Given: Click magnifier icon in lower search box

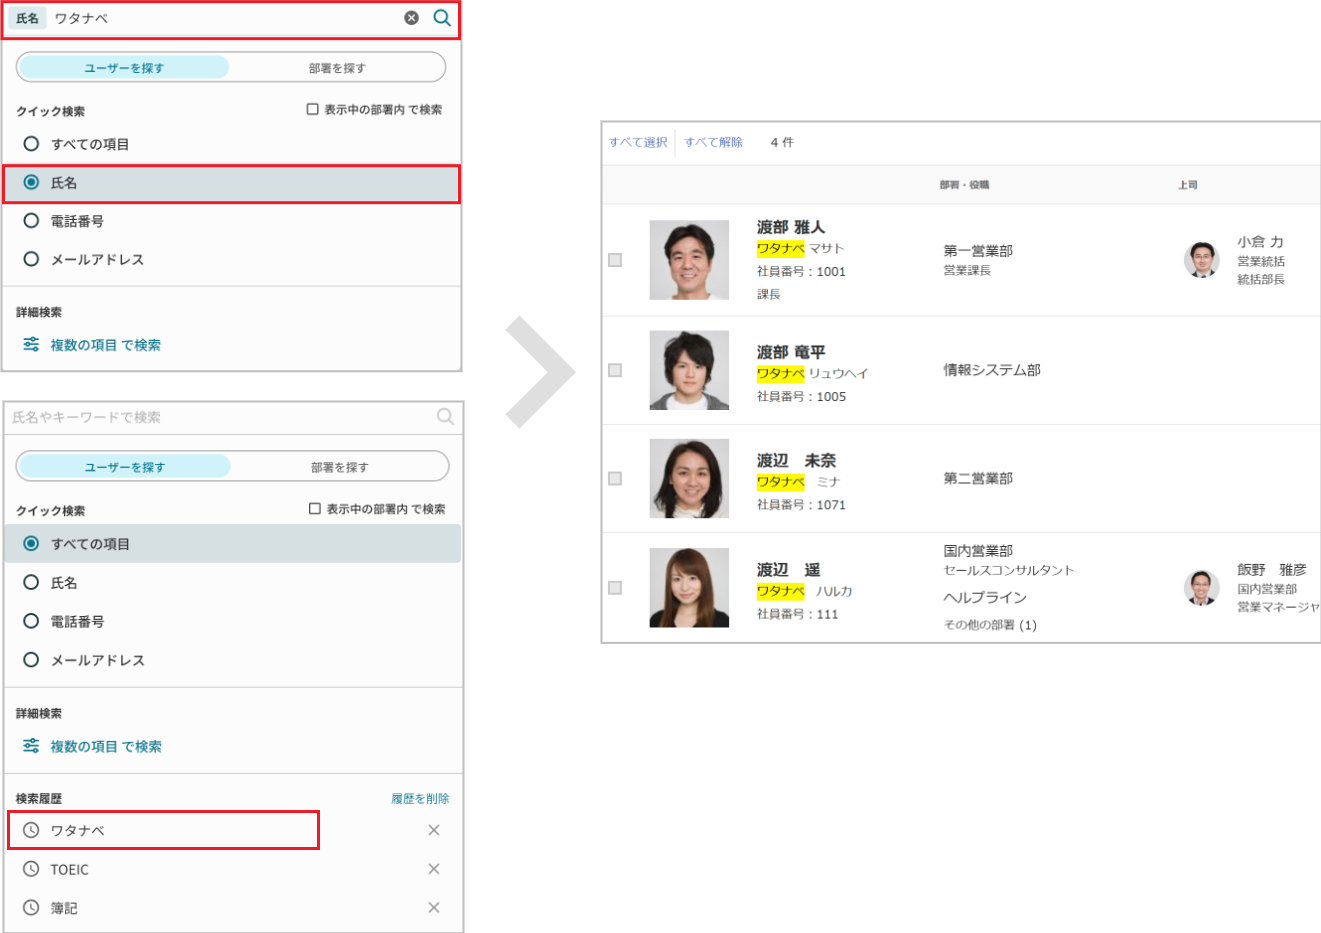Looking at the screenshot, I should [446, 417].
